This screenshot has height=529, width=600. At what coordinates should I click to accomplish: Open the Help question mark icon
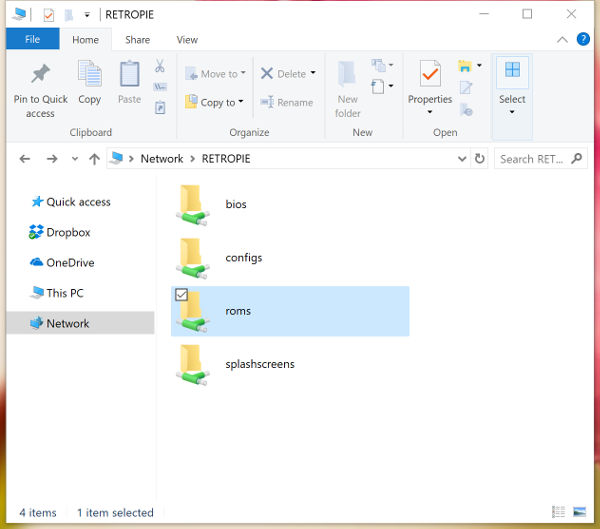click(583, 39)
